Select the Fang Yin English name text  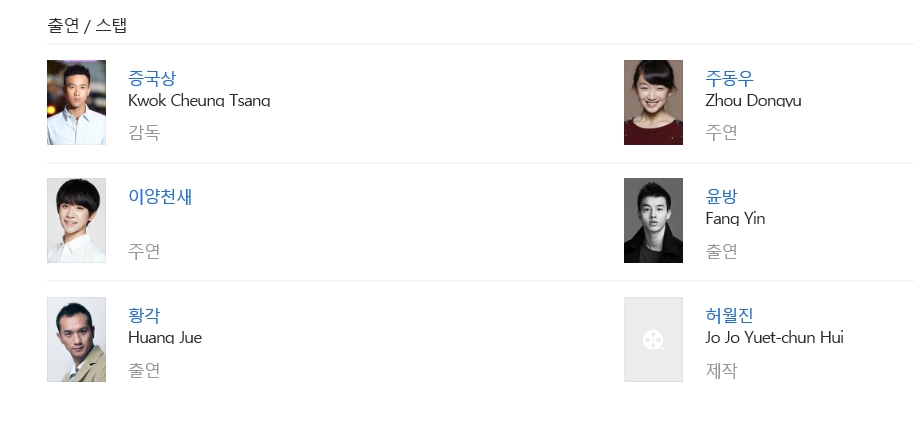735,219
